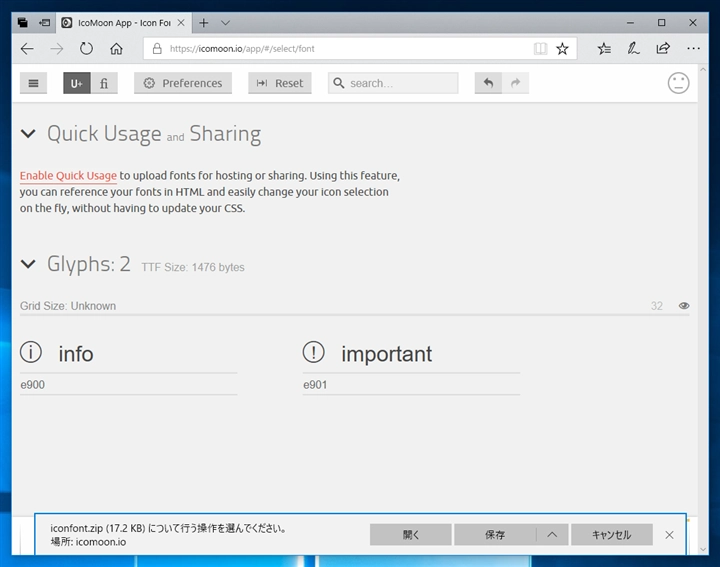Select the info circle glyph icon
This screenshot has height=567, width=720.
pyautogui.click(x=31, y=352)
